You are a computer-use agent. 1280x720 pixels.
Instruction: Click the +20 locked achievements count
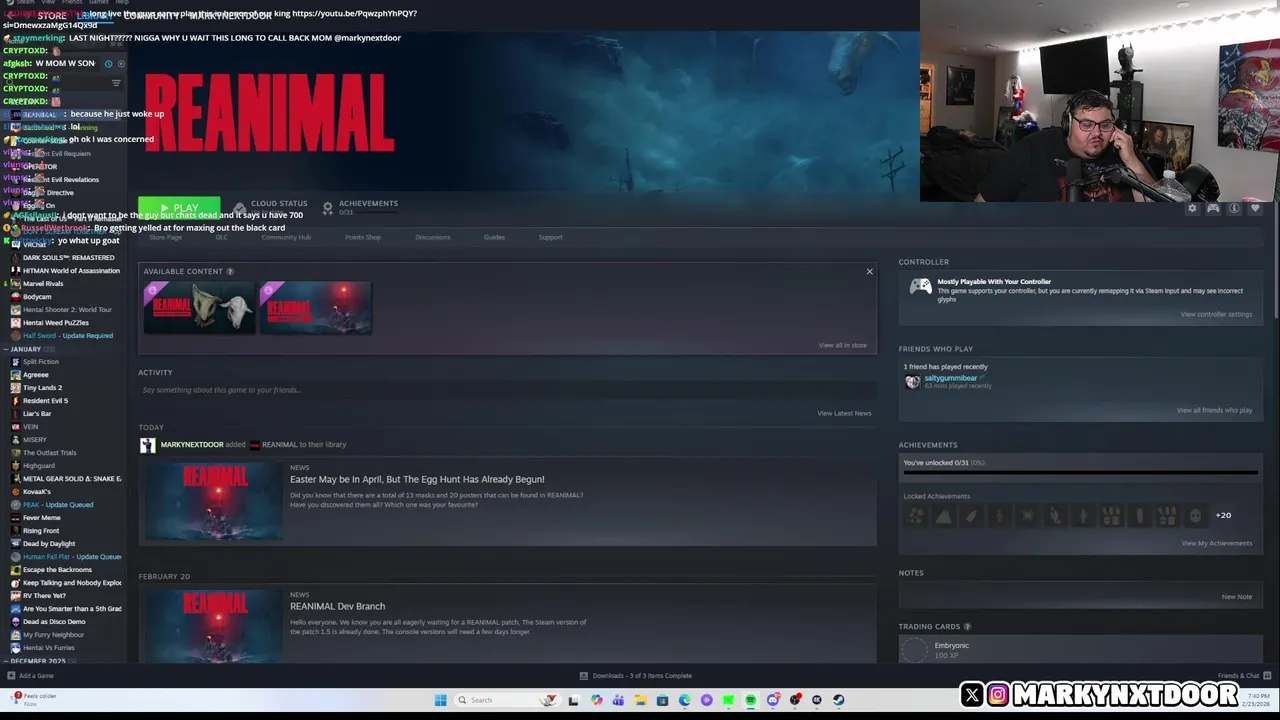coord(1223,515)
